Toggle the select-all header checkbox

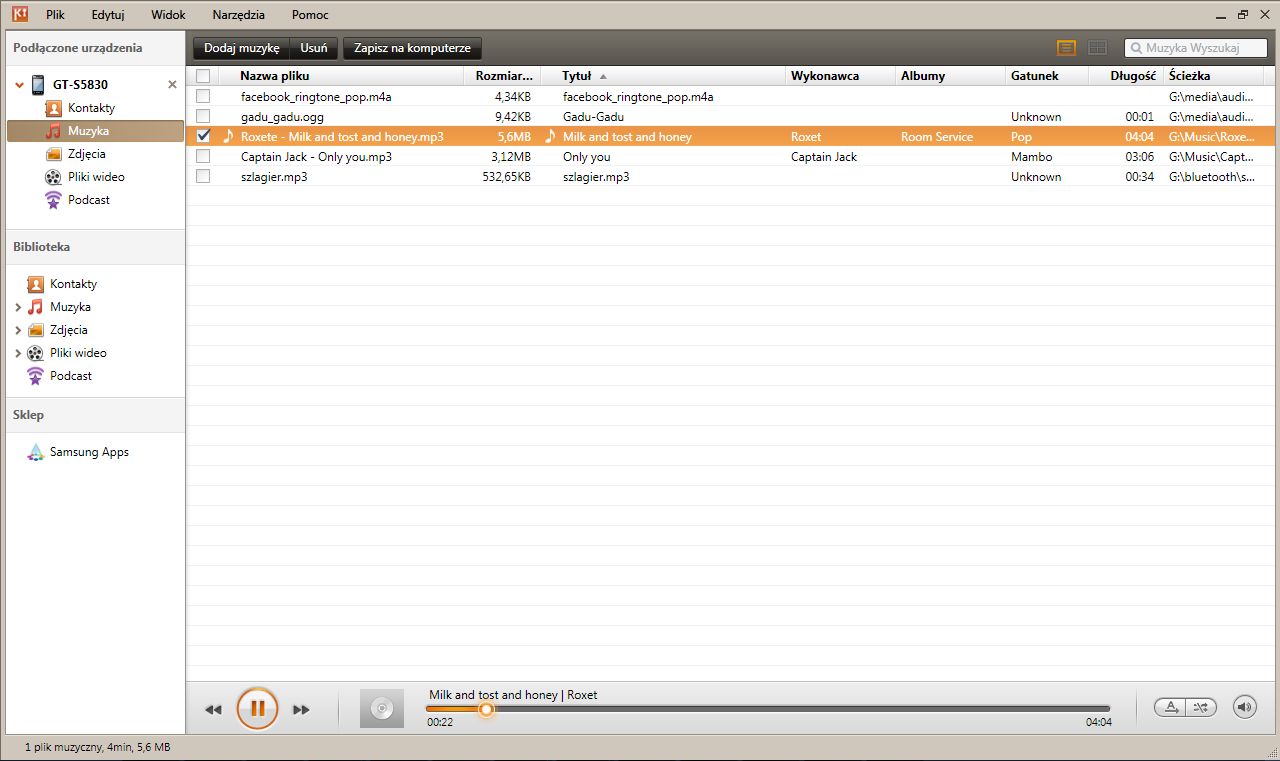tap(203, 76)
